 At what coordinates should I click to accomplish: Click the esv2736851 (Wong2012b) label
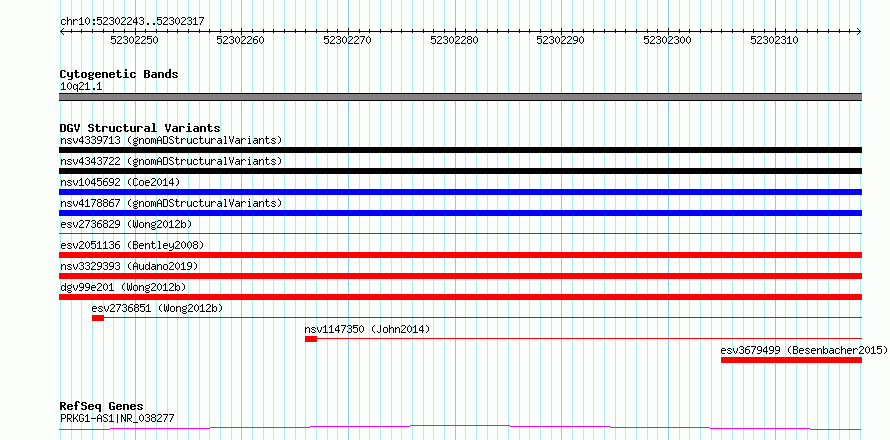pyautogui.click(x=157, y=308)
